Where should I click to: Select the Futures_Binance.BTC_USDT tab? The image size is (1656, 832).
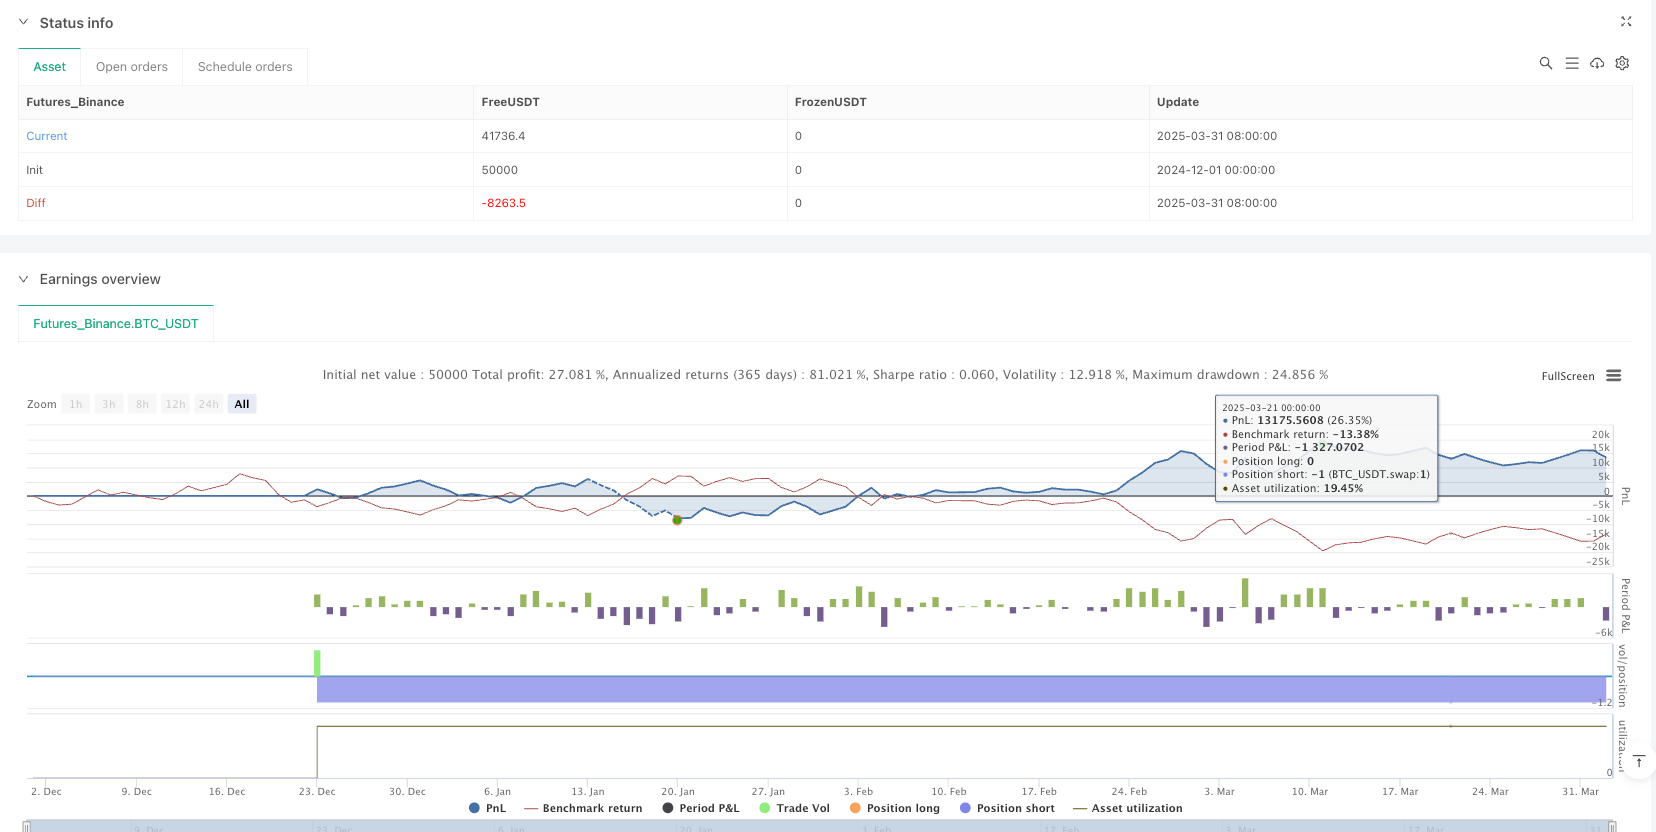pos(116,324)
